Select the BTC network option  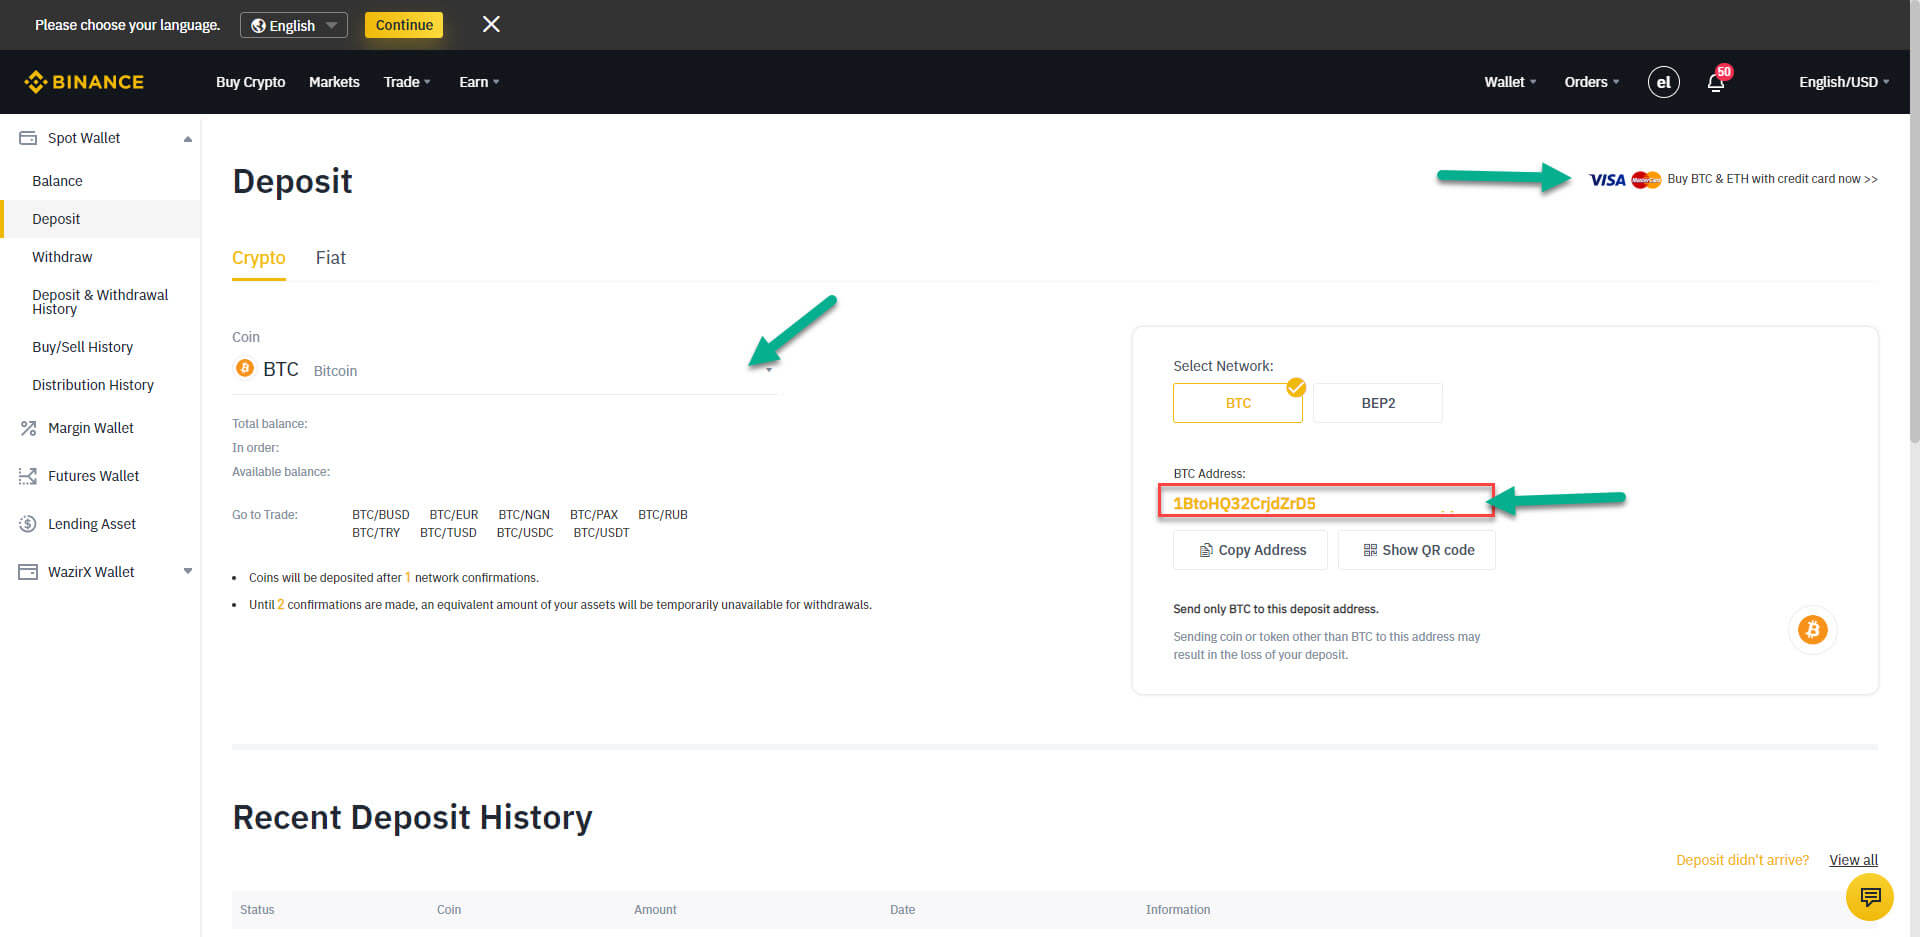click(x=1237, y=403)
